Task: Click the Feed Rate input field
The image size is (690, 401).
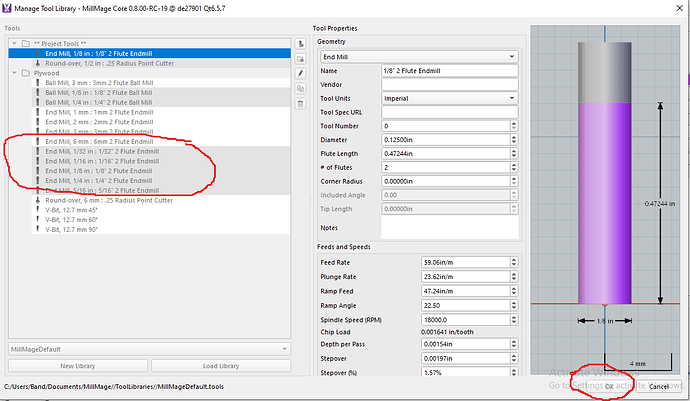Action: coord(464,261)
